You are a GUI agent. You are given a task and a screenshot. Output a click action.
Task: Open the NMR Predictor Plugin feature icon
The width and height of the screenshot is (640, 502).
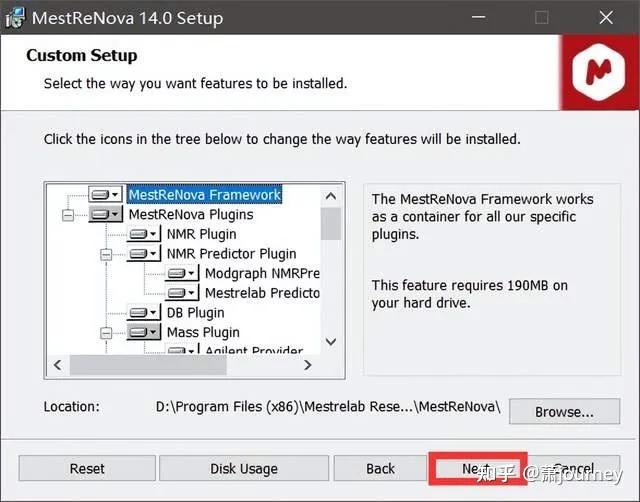[x=143, y=254]
